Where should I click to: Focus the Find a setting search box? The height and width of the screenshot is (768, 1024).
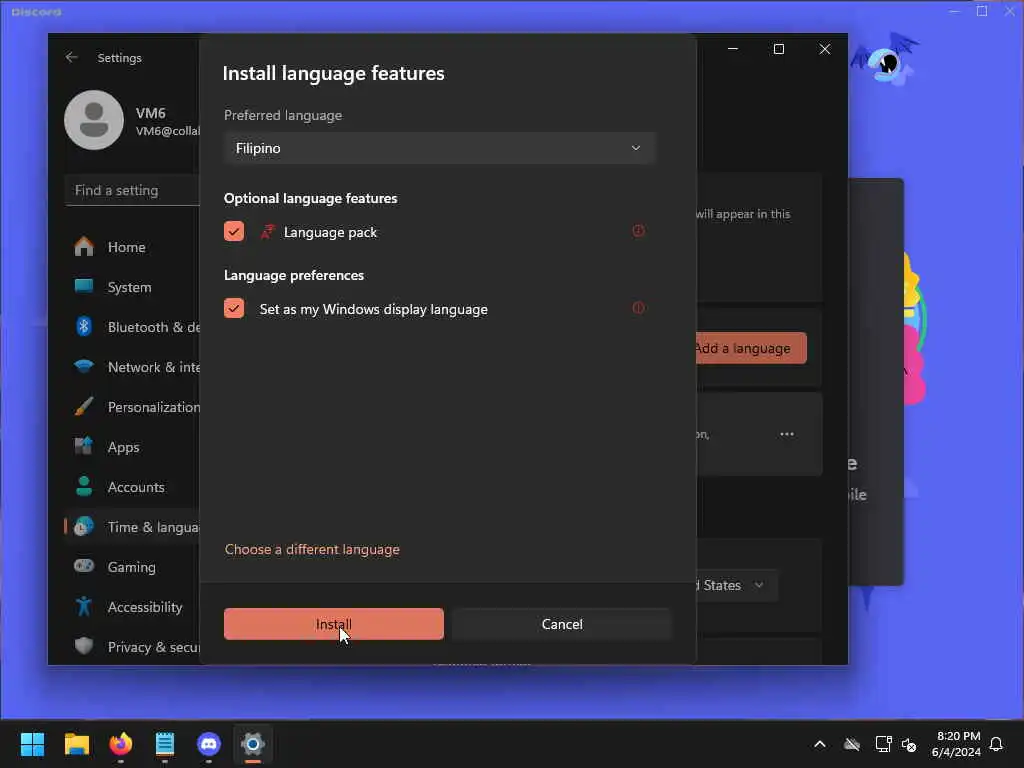point(132,190)
